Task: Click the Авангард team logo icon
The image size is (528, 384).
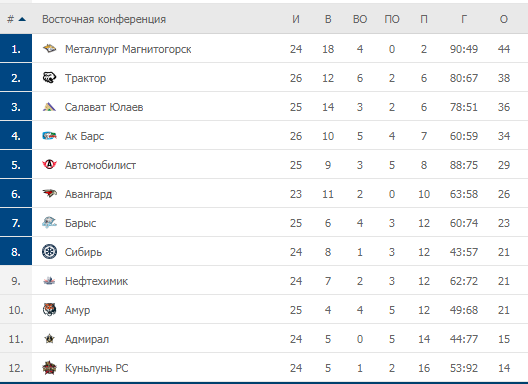Action: pyautogui.click(x=50, y=194)
